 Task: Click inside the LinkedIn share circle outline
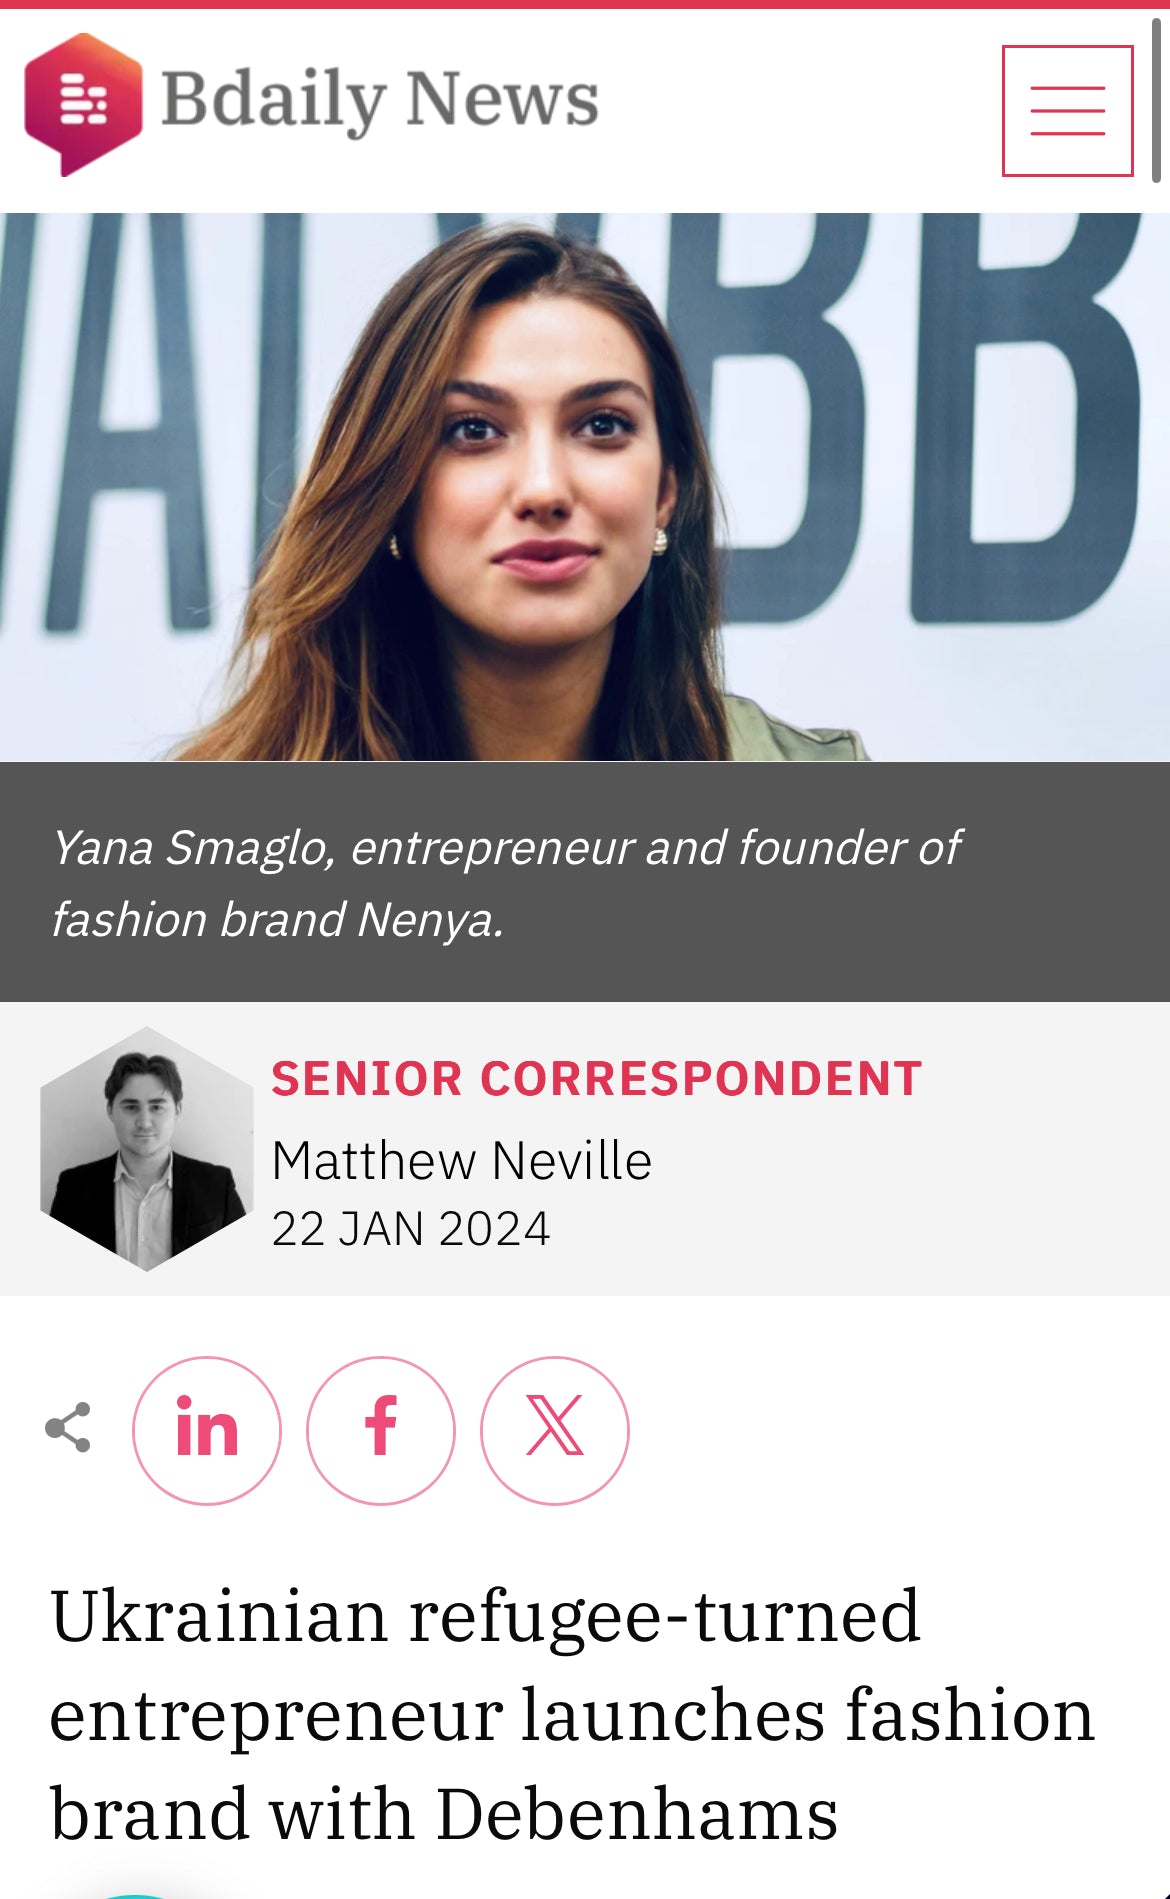[x=205, y=1428]
